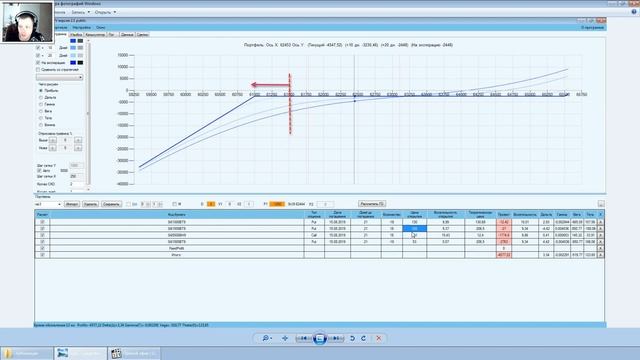Open the О программе menu item

coord(592,27)
